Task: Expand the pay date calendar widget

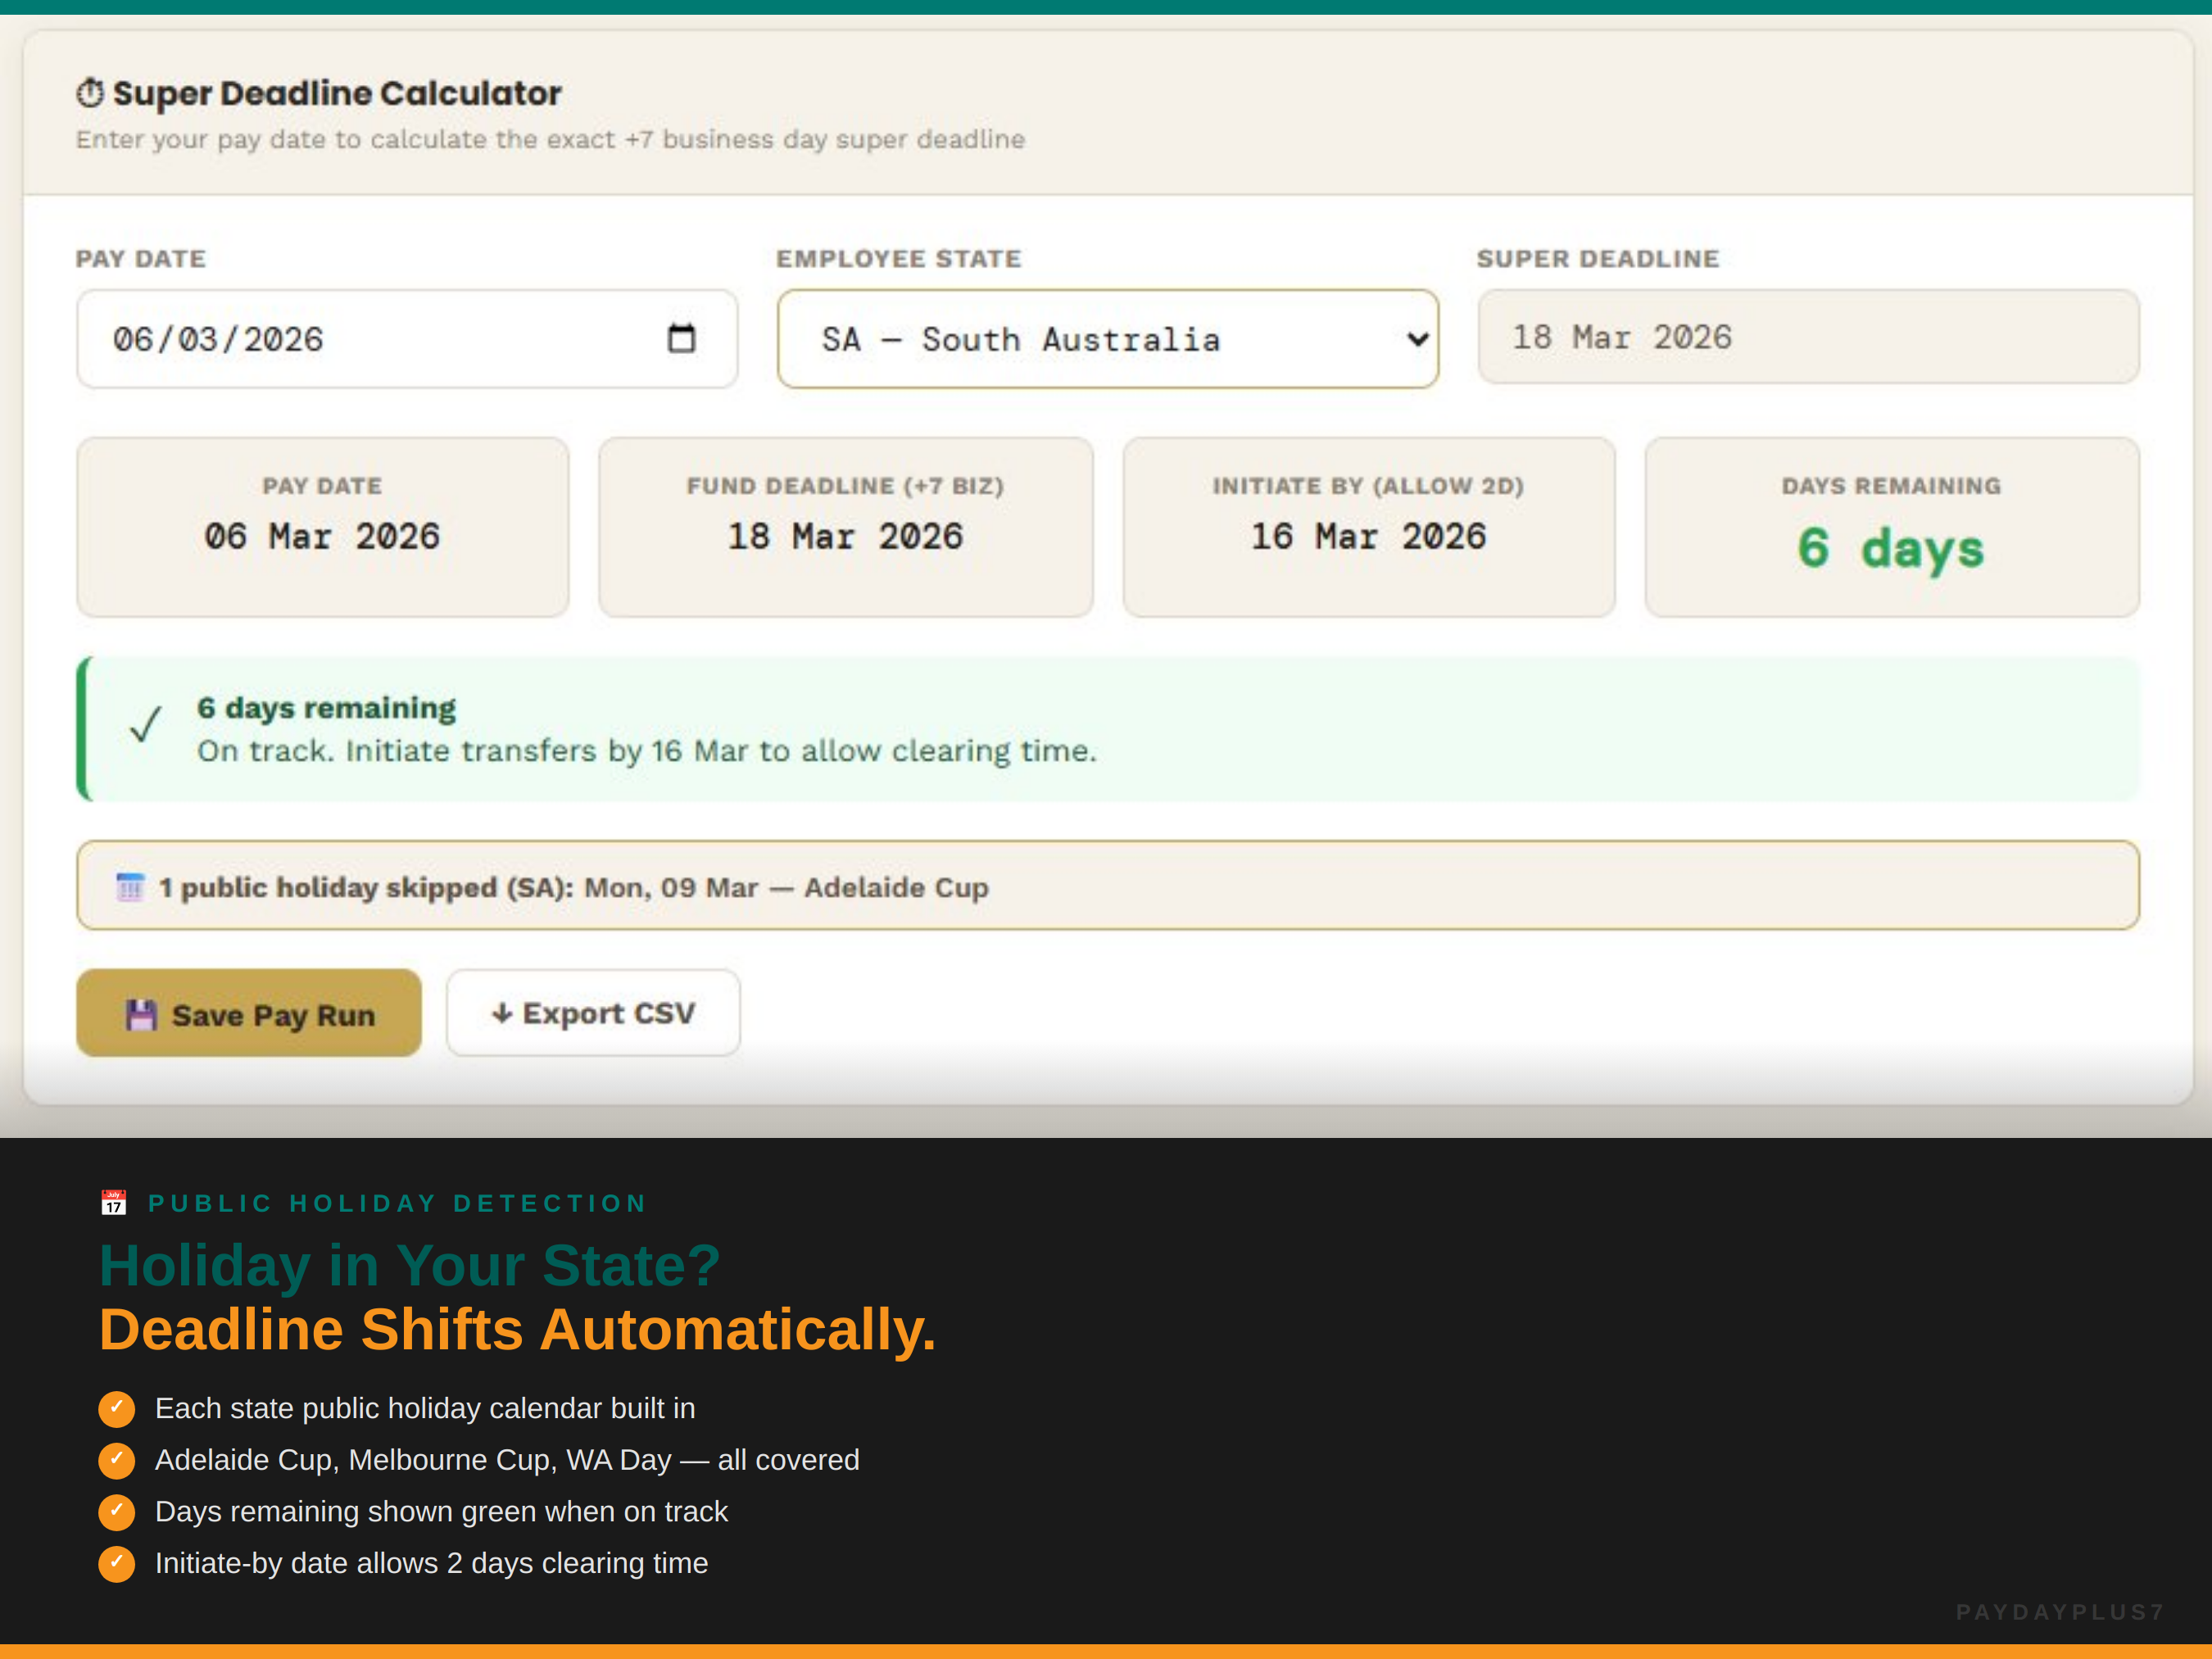Action: click(x=682, y=338)
